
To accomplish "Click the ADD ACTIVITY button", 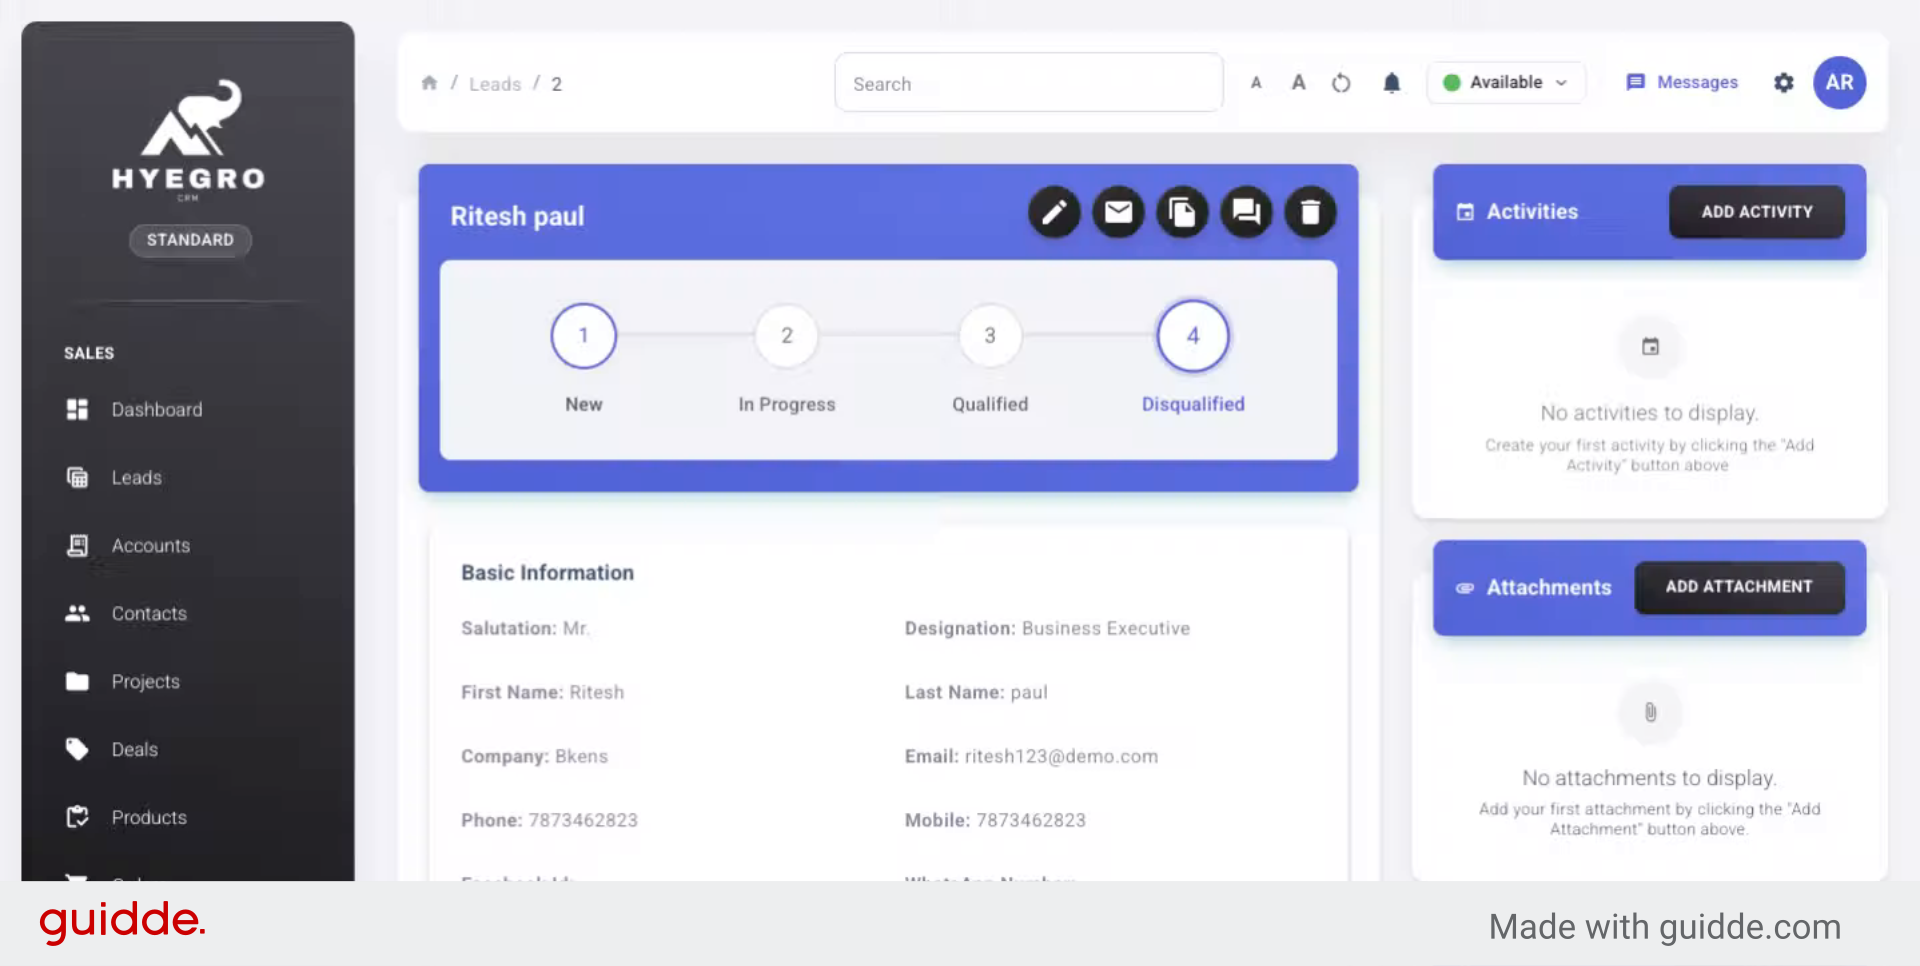I will pos(1756,212).
